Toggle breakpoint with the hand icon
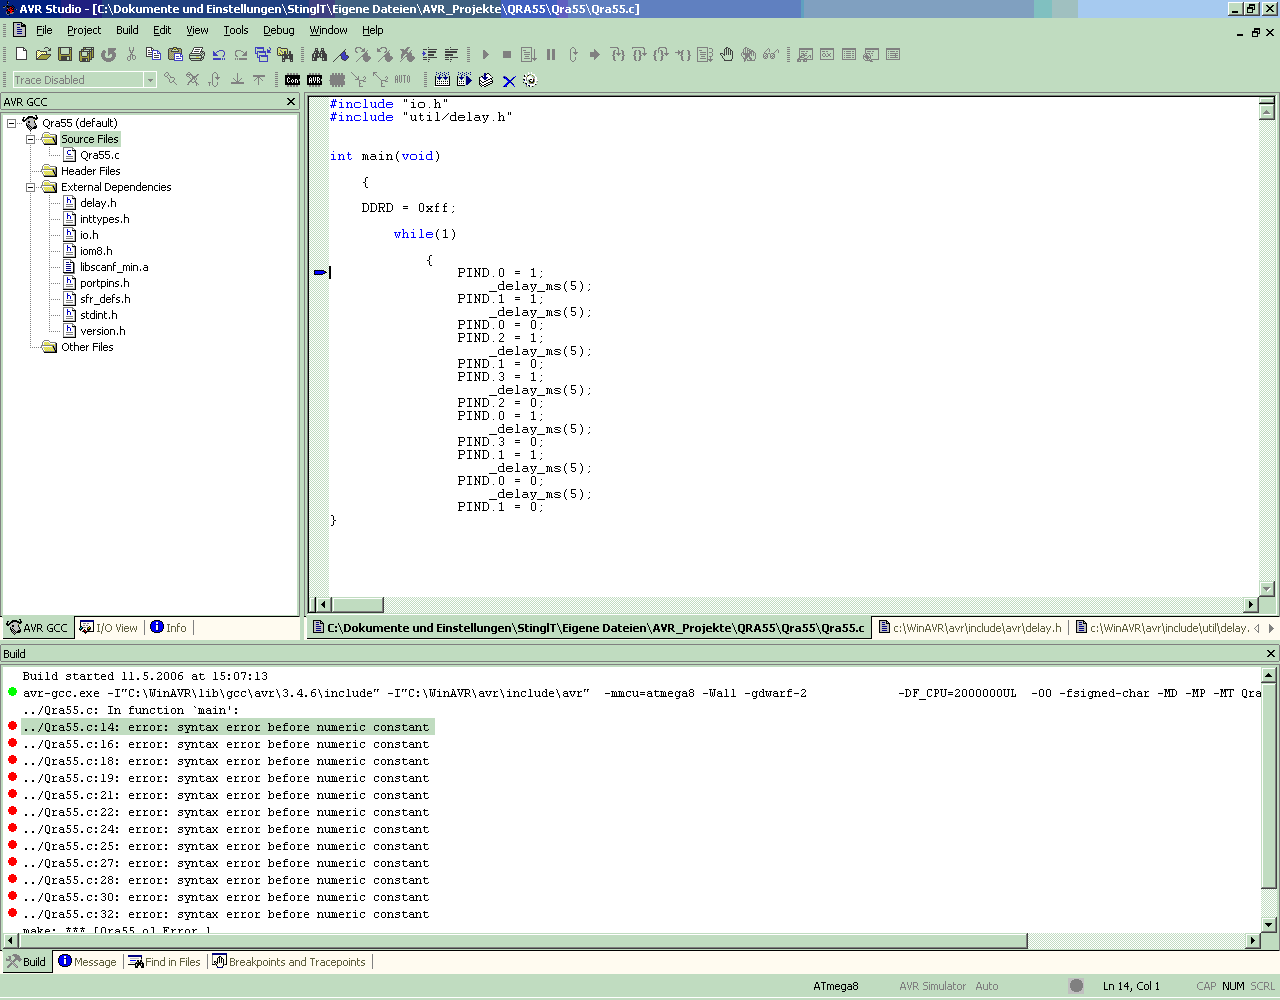The width and height of the screenshot is (1280, 1000). 727,55
